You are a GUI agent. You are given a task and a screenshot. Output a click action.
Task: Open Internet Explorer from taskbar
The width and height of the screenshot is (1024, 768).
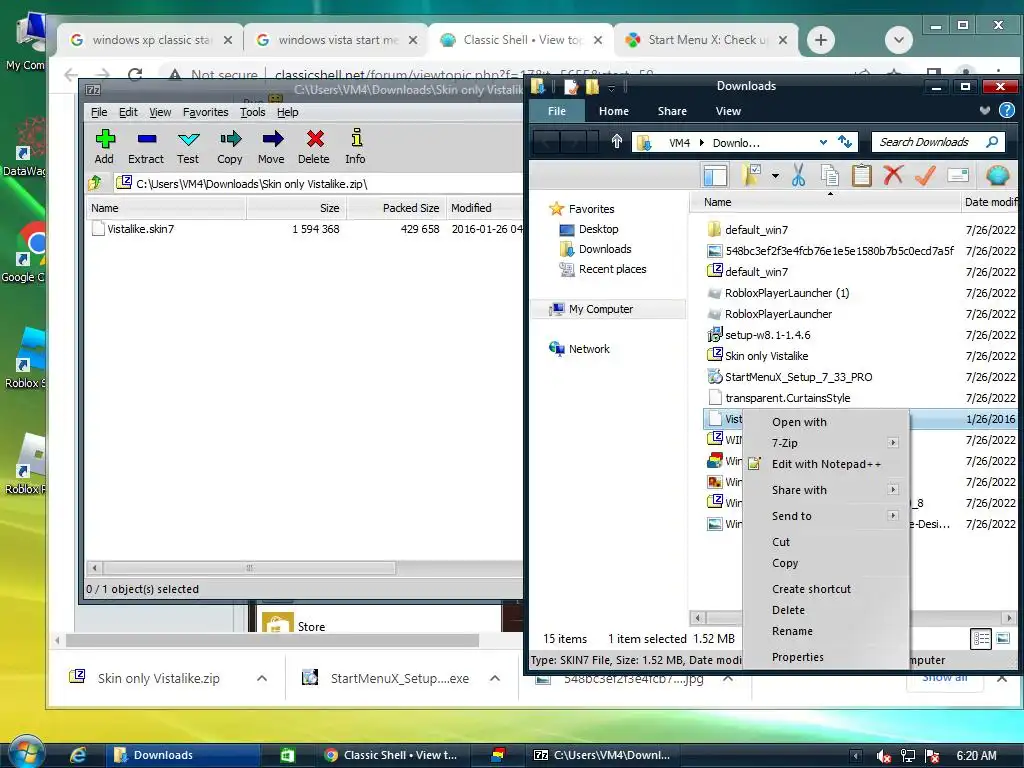pos(78,755)
